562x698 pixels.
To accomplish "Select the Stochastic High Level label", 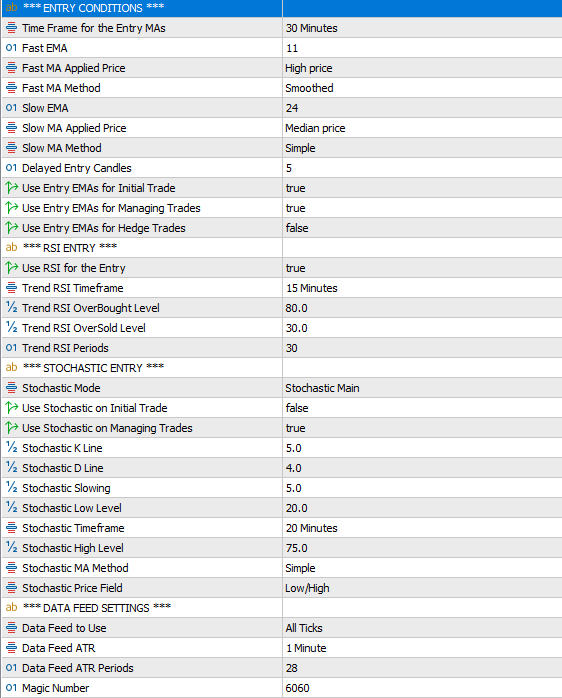I will [x=73, y=548].
